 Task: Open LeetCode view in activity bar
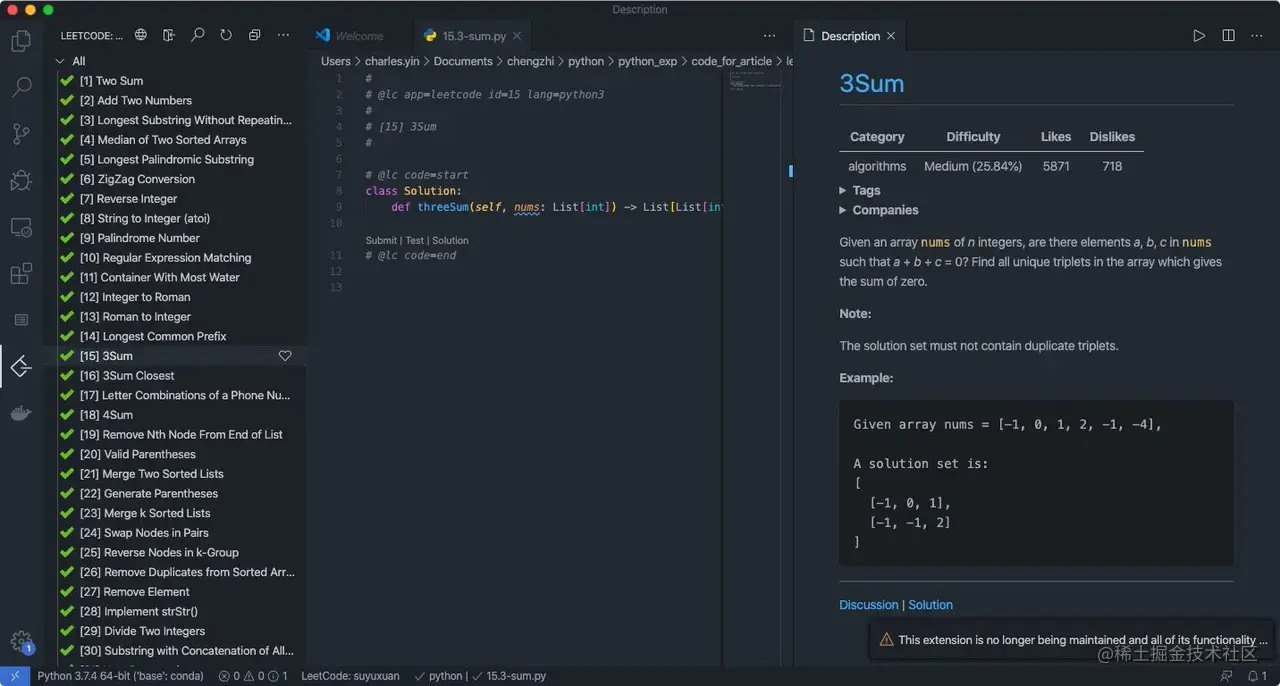(x=21, y=367)
